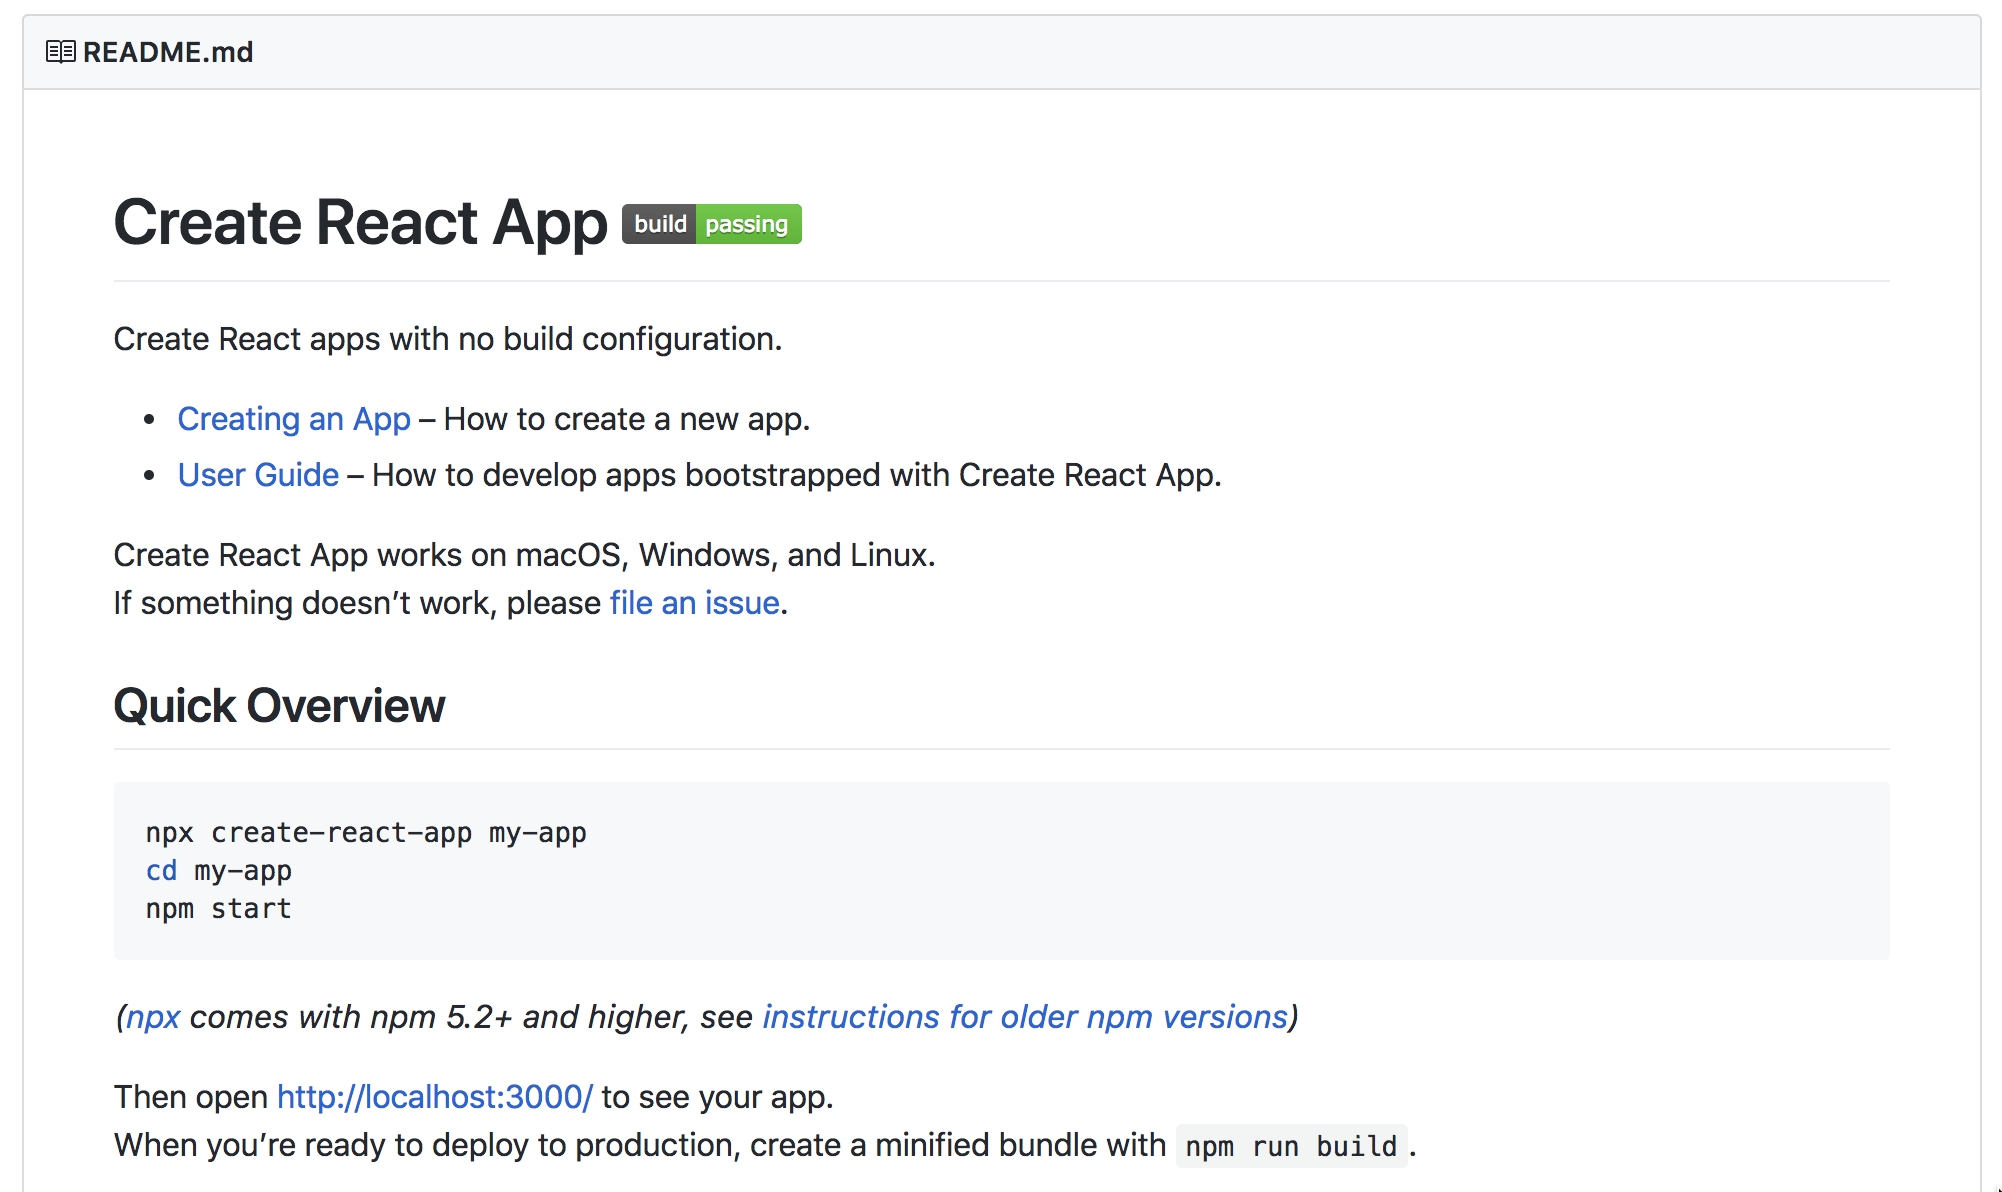Click the file an issue link
Screen dimensions: 2002x1192
point(694,603)
